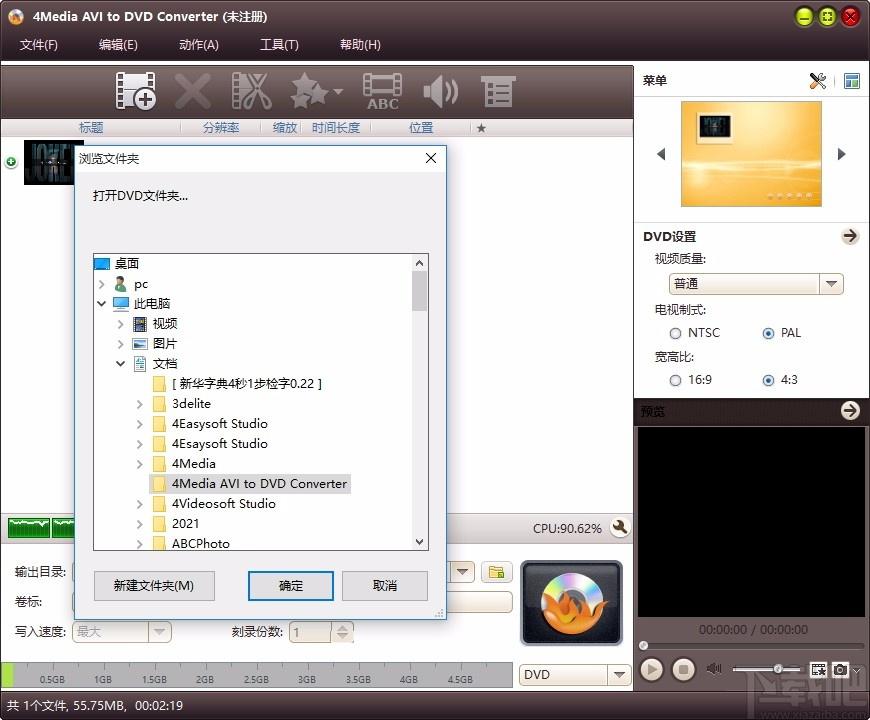The height and width of the screenshot is (720, 870).
Task: Open the effects star dropdown arrow
Action: (338, 91)
